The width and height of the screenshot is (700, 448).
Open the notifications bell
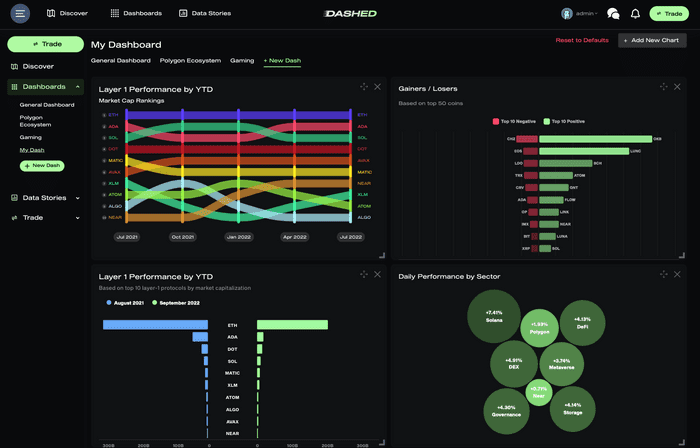pos(635,14)
